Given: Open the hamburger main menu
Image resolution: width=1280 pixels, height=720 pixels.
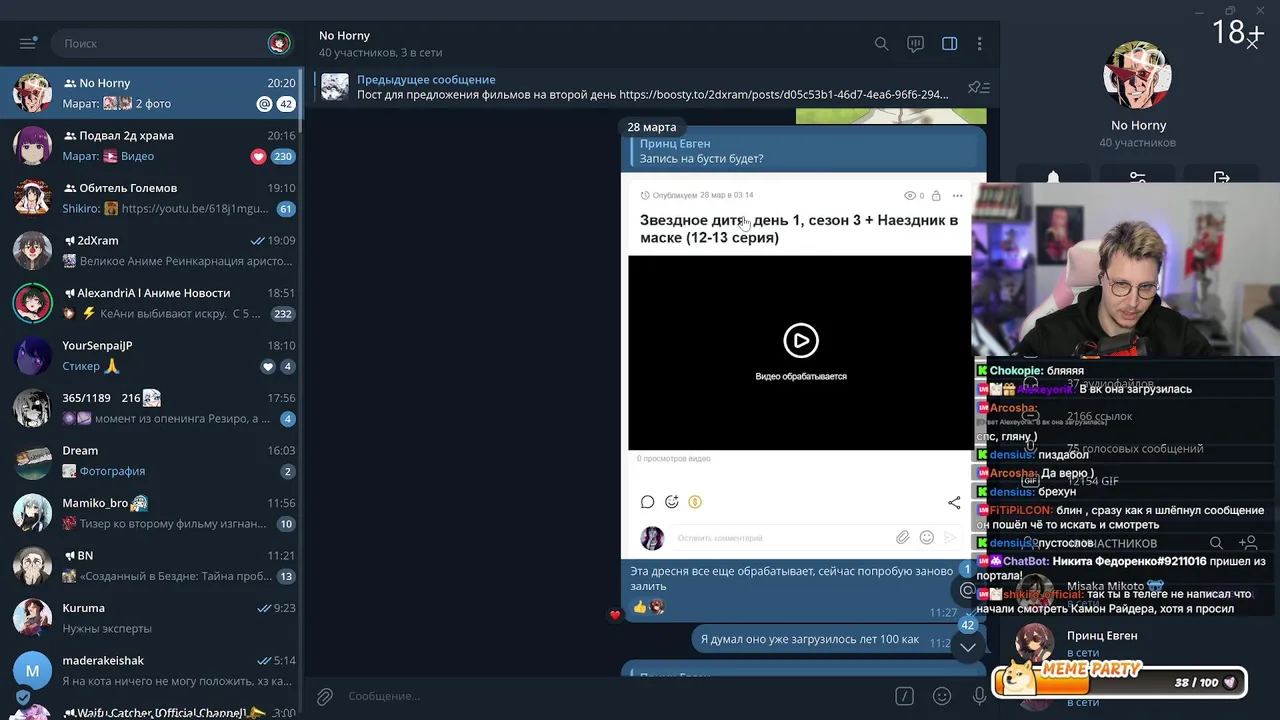Looking at the screenshot, I should point(28,43).
